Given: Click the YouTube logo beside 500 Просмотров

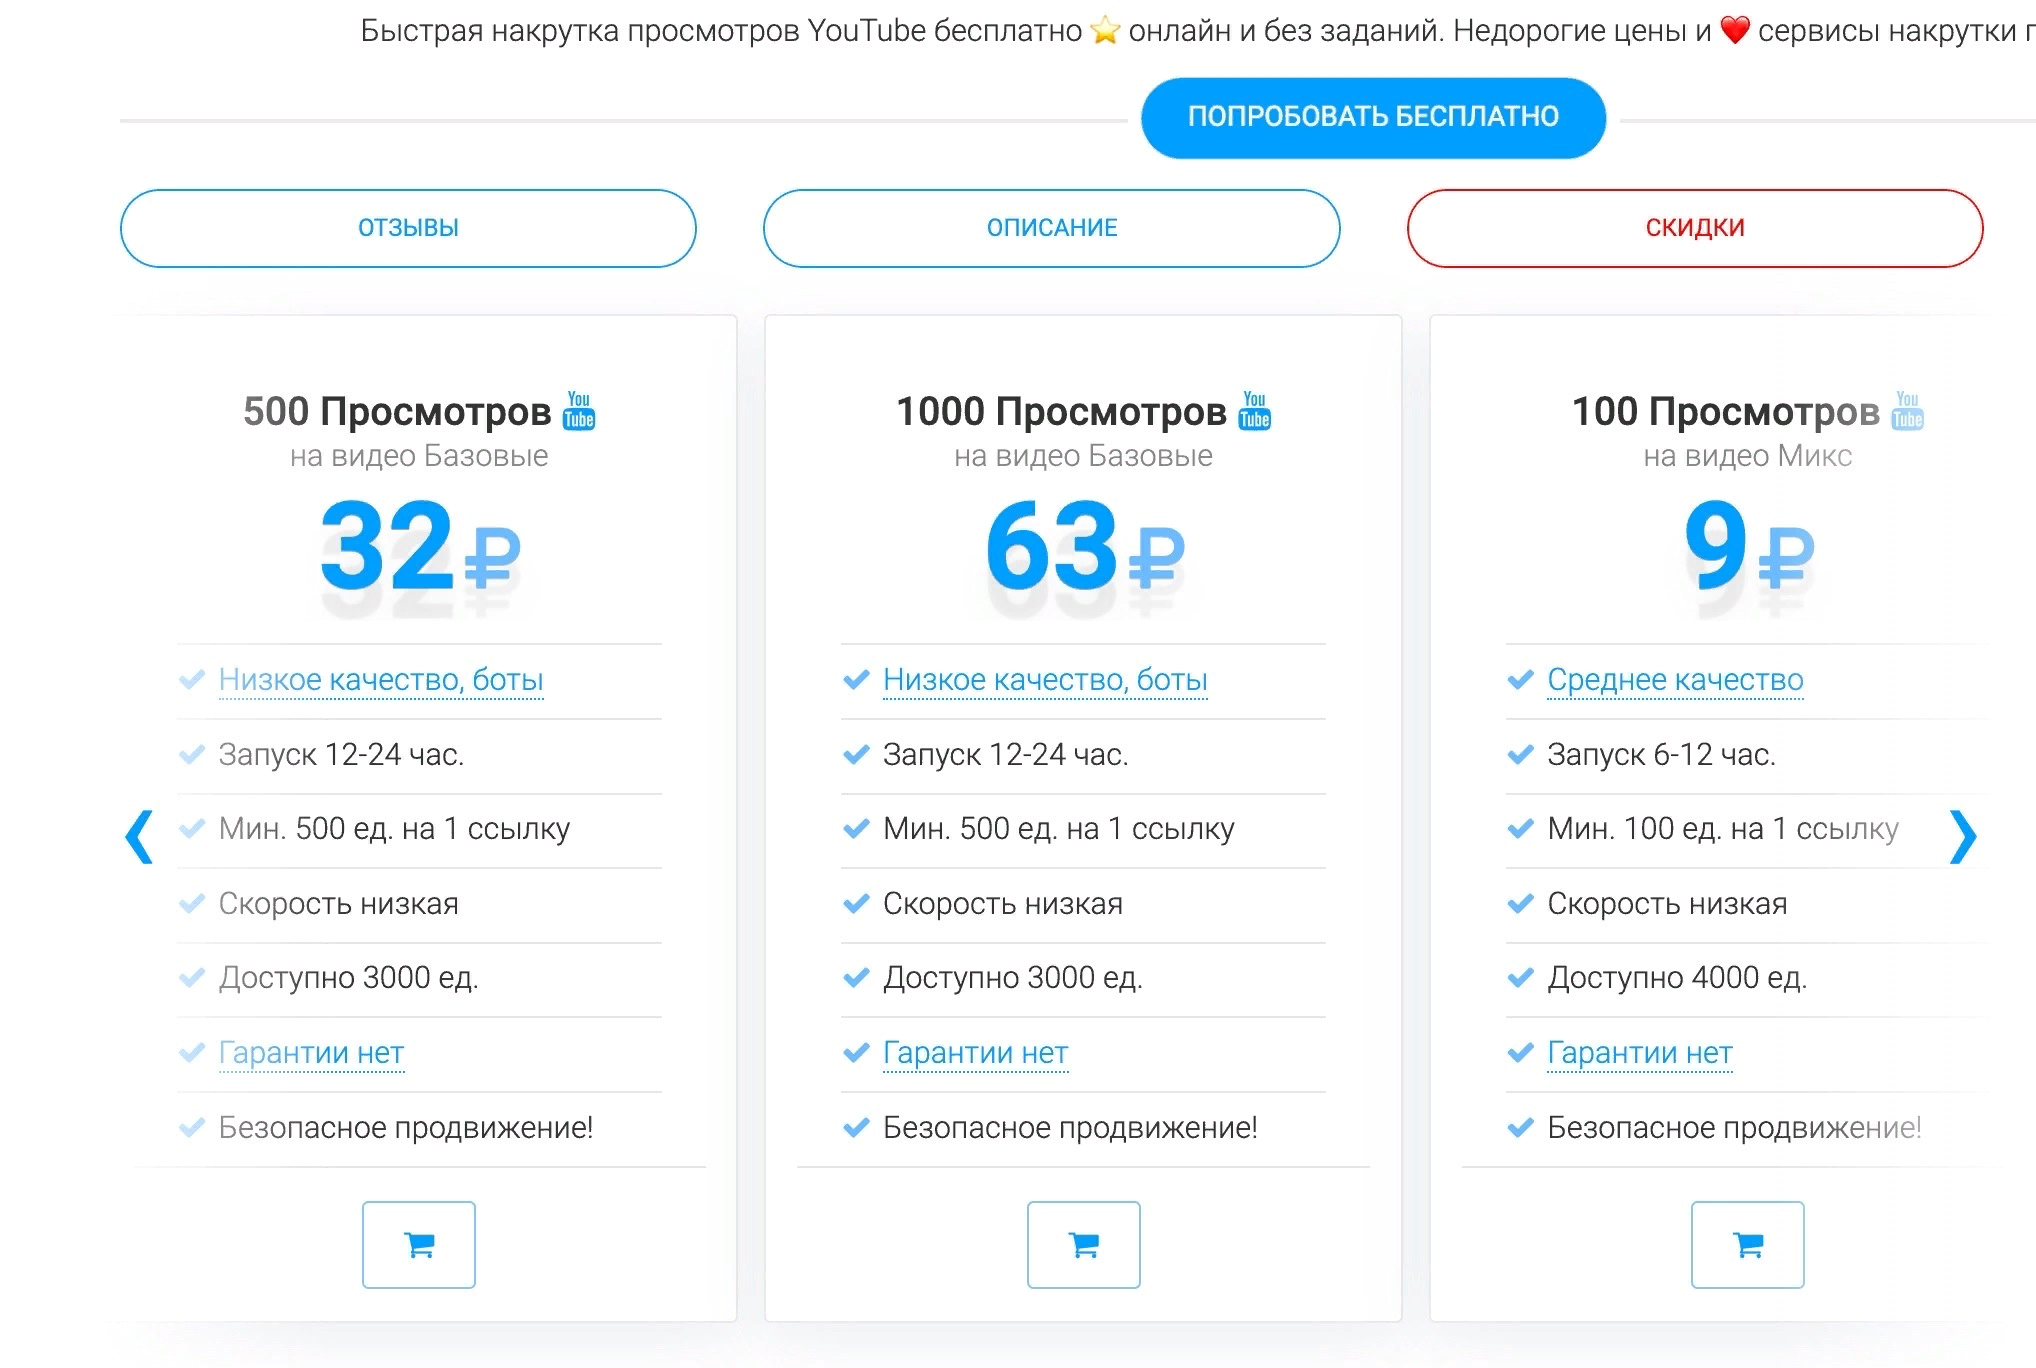Looking at the screenshot, I should (x=579, y=411).
